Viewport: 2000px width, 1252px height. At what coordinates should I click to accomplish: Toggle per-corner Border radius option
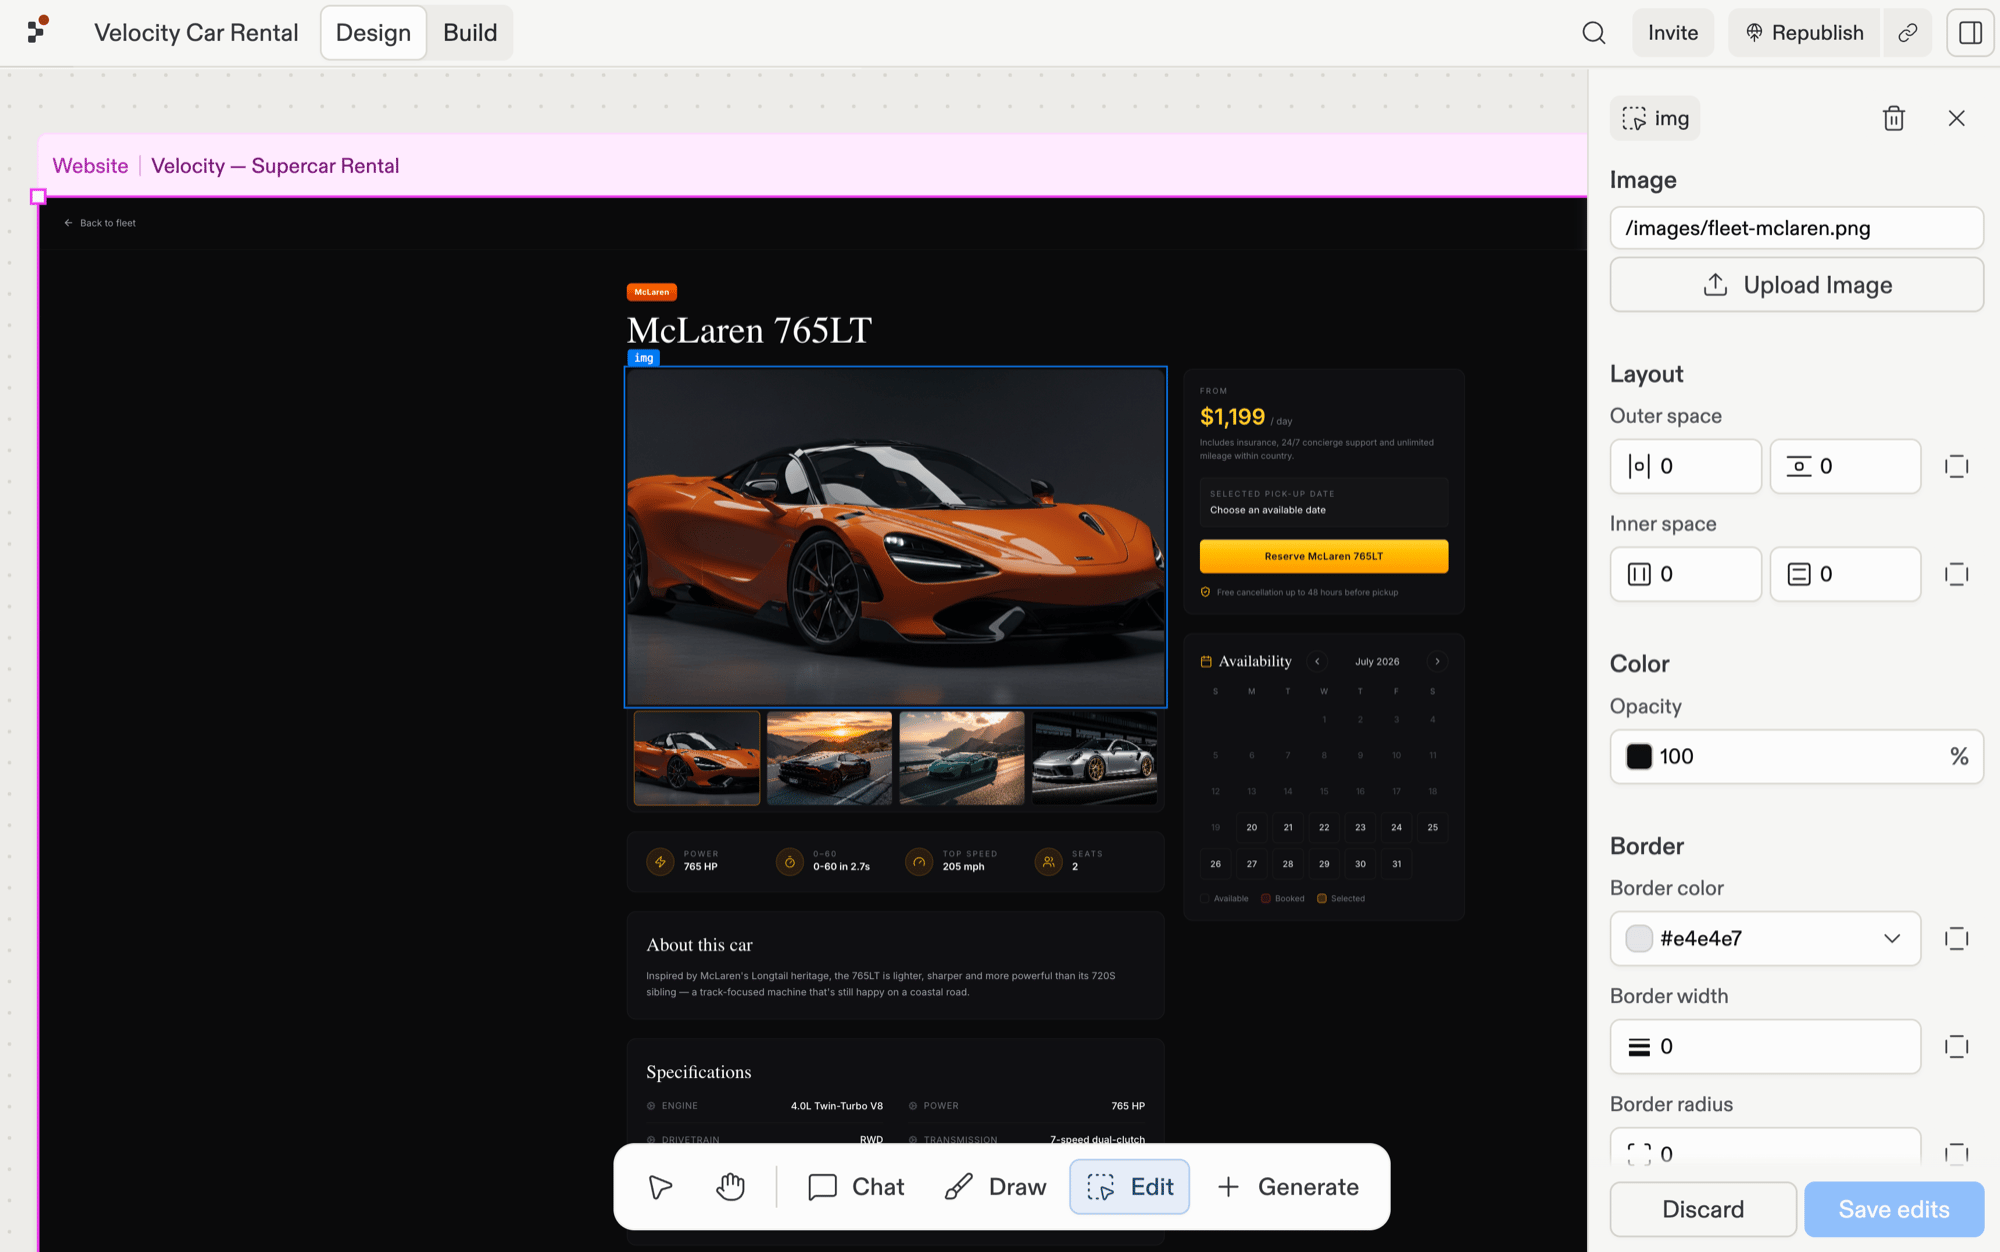(1957, 1153)
